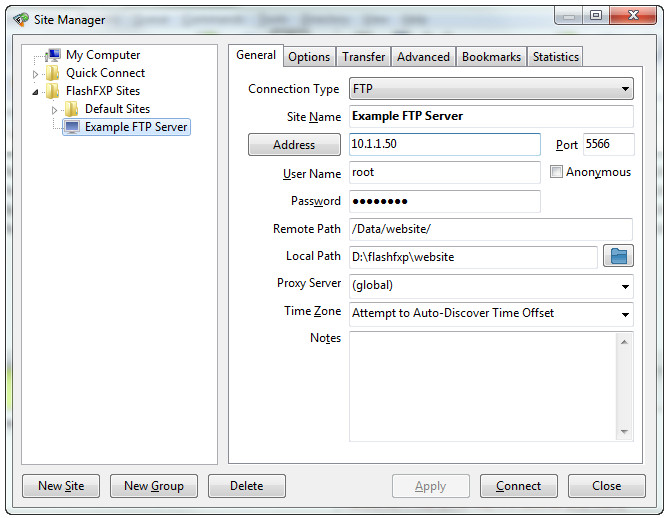The height and width of the screenshot is (518, 667).
Task: Click the Default Sites folder icon
Action: click(71, 109)
